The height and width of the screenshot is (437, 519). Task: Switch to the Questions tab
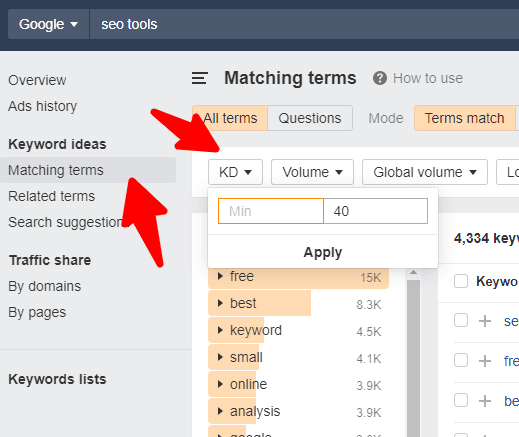click(x=310, y=118)
